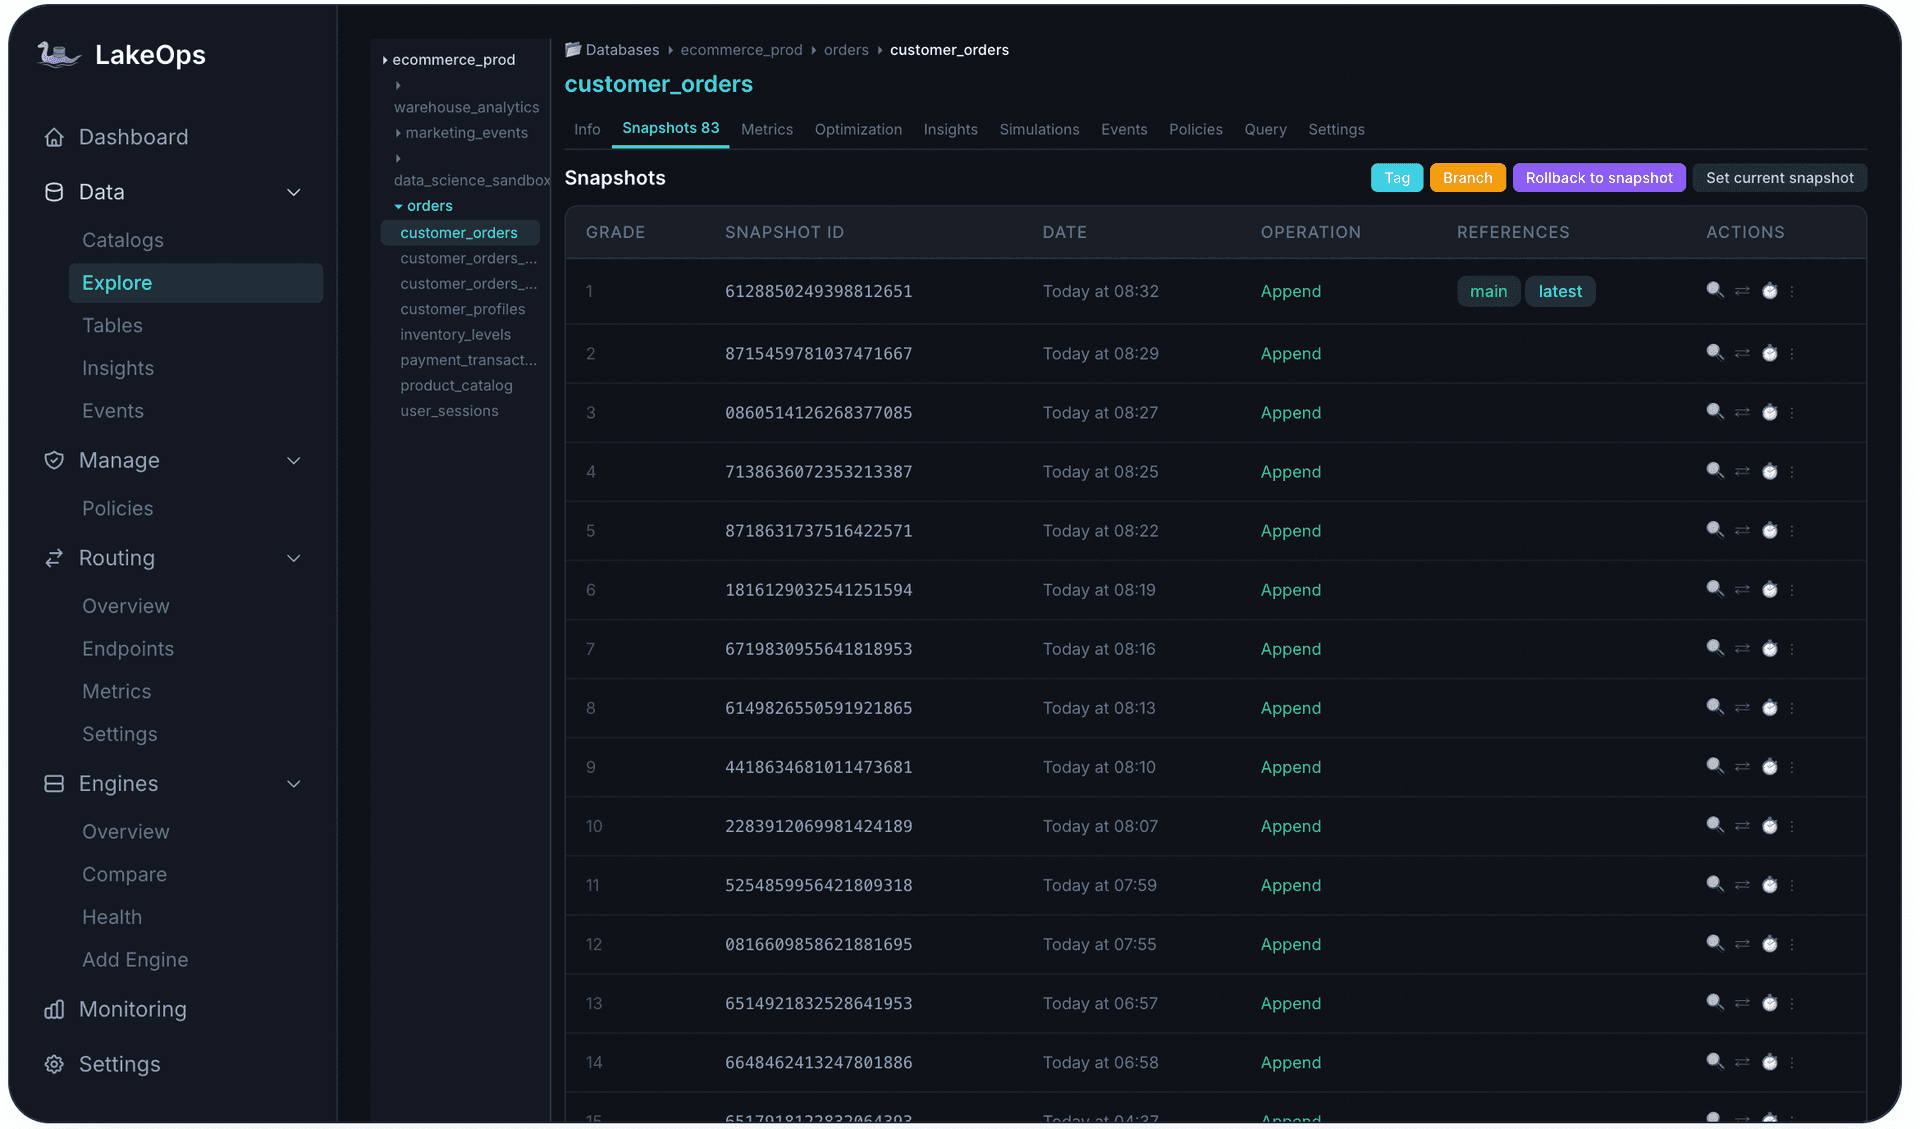
Task: Open three-dot menu on row 6648462413247801886
Action: 1792,1062
